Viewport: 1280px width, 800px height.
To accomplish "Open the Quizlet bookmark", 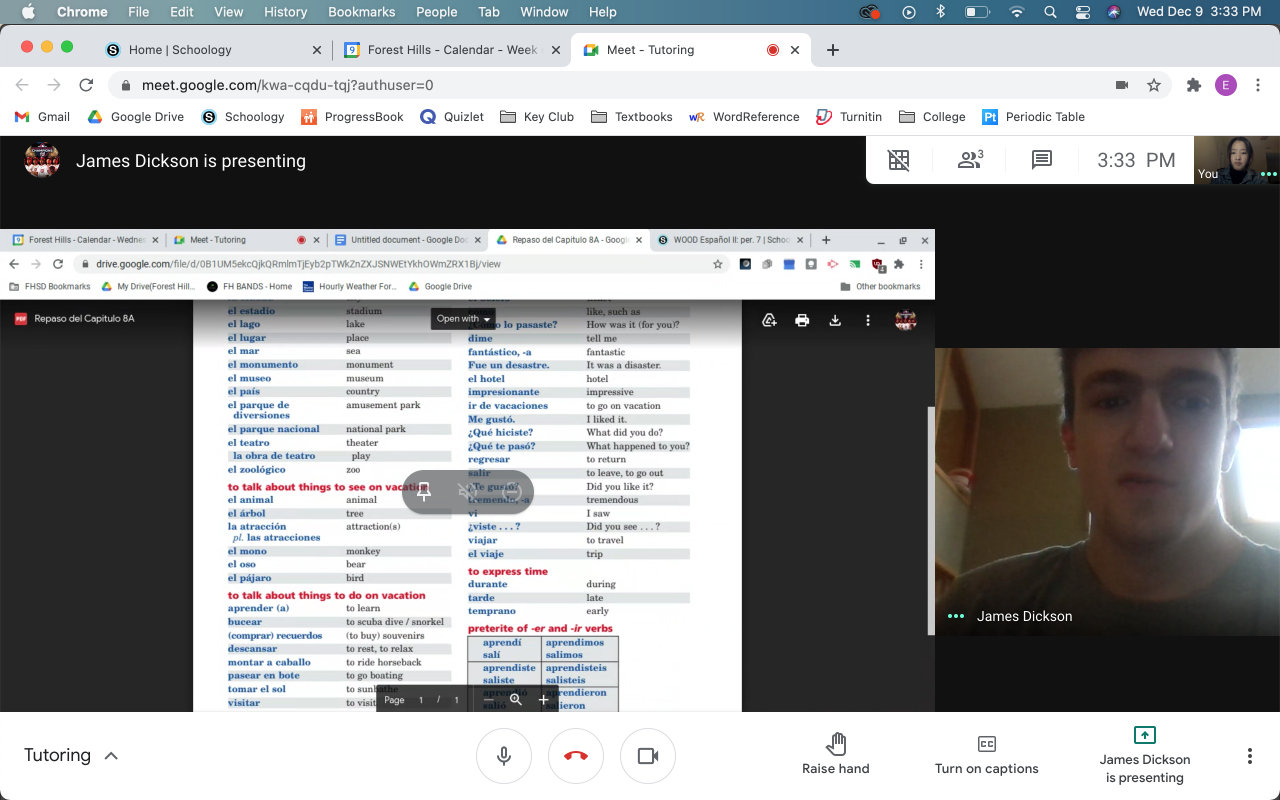I will coord(452,117).
